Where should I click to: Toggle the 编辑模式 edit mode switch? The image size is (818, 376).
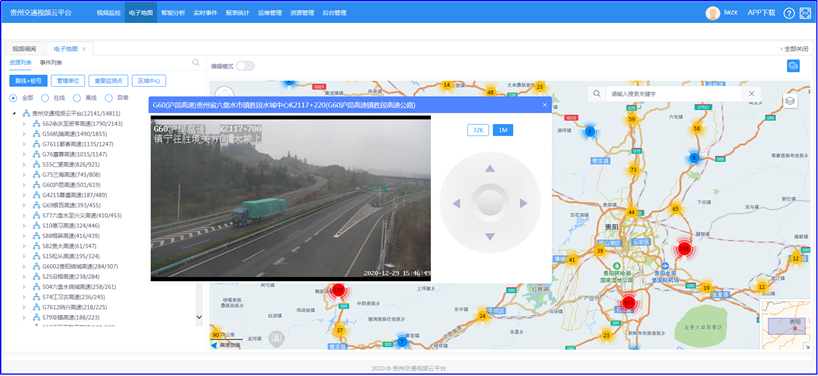(245, 66)
